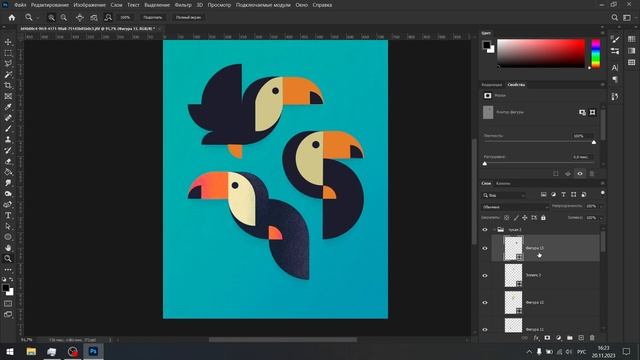Viewport: 640px width, 360px height.
Task: Hide the Эллипс 2 layer
Action: [x=485, y=276]
